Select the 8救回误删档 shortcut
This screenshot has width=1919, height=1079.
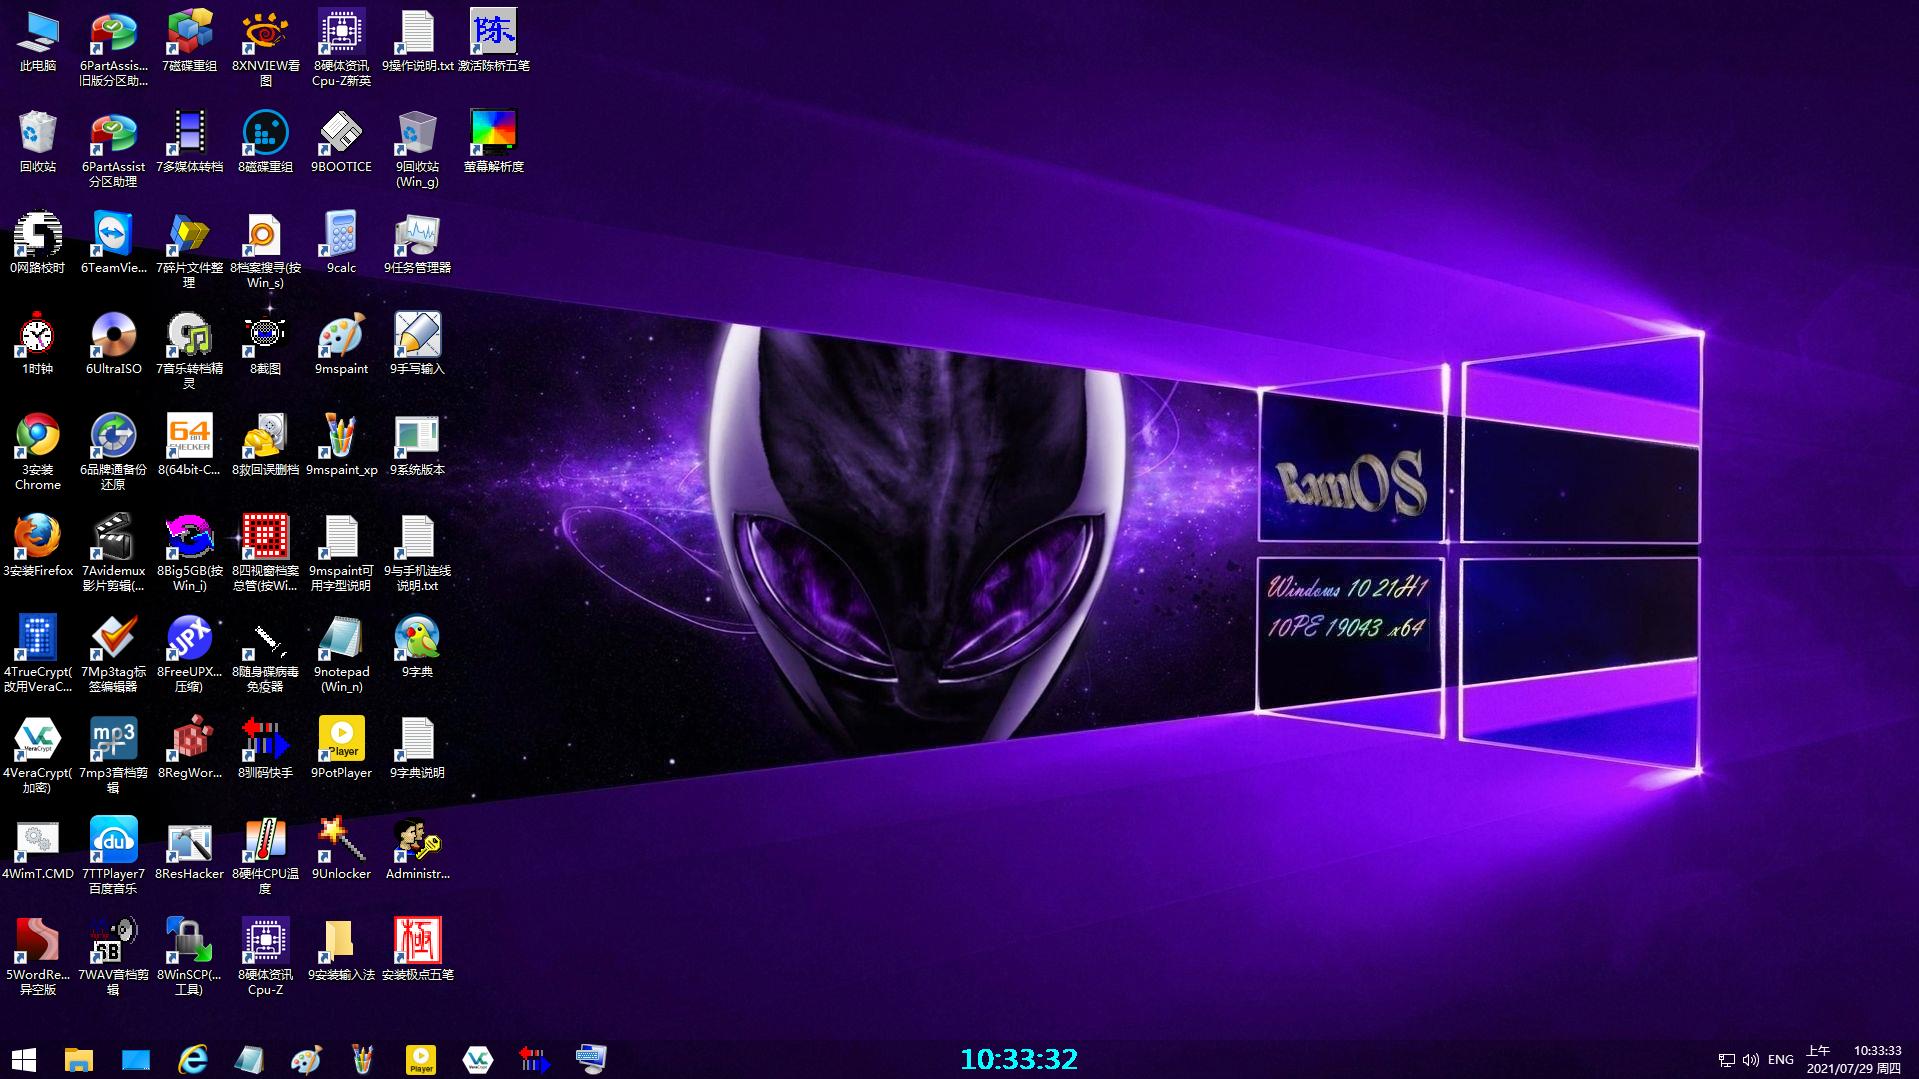(x=266, y=446)
